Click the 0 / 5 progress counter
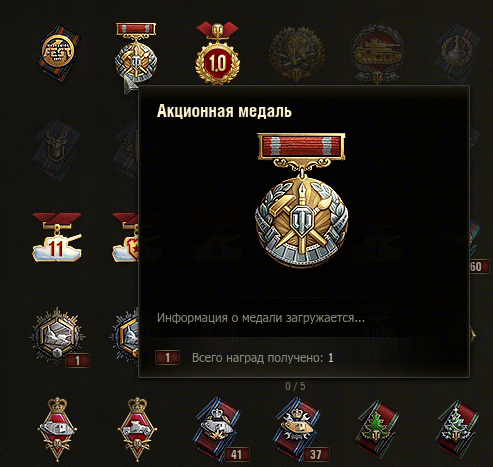 click(x=295, y=386)
